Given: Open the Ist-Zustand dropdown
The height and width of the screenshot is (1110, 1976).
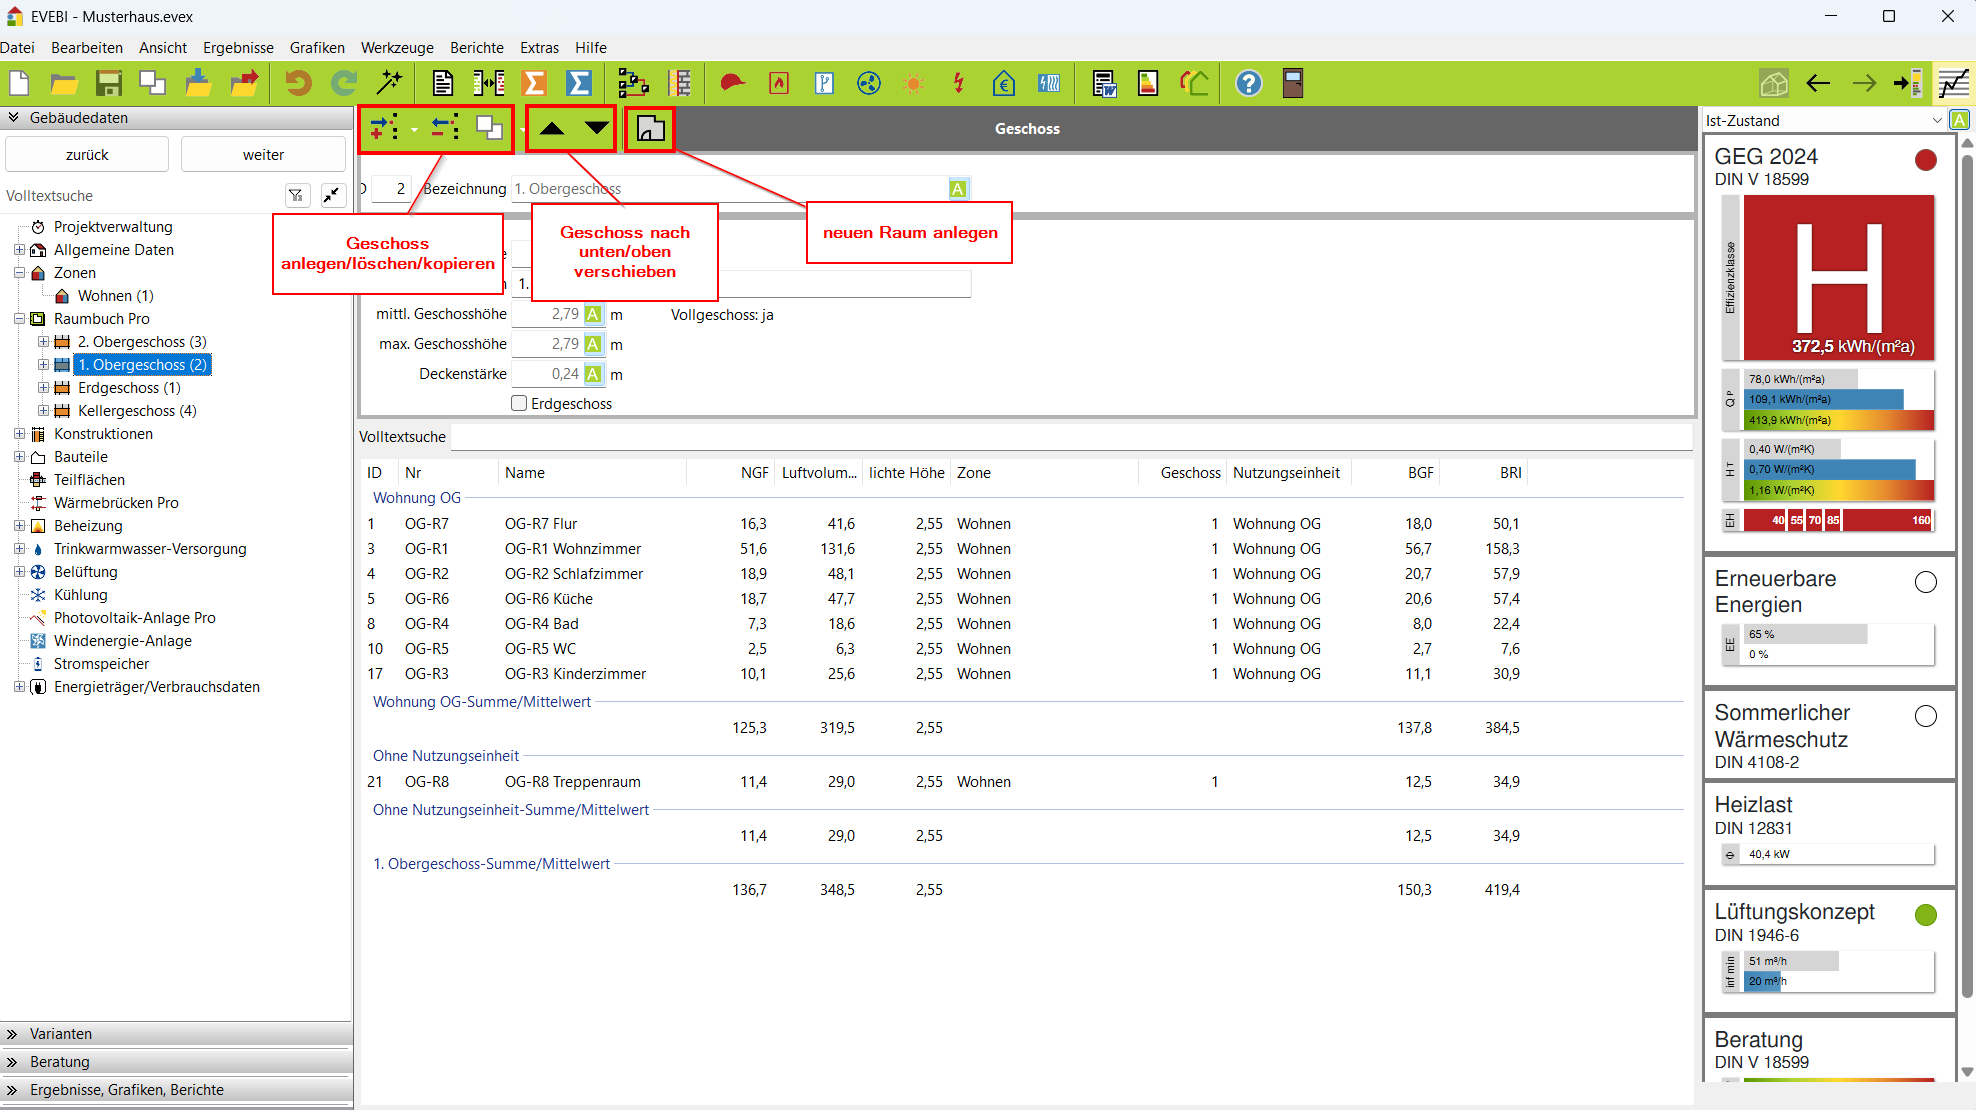Looking at the screenshot, I should click(1936, 120).
